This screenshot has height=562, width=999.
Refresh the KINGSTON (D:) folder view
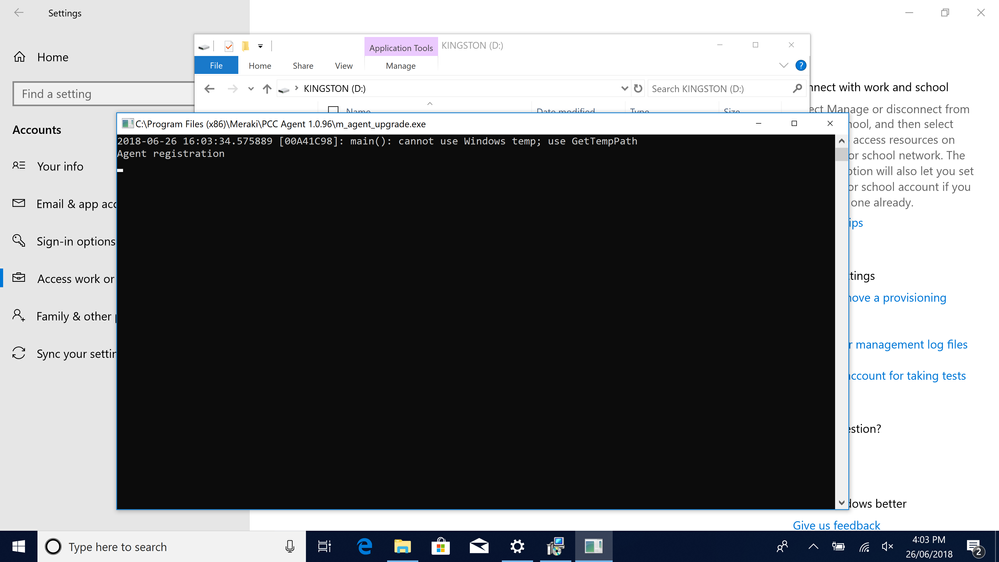pyautogui.click(x=638, y=89)
